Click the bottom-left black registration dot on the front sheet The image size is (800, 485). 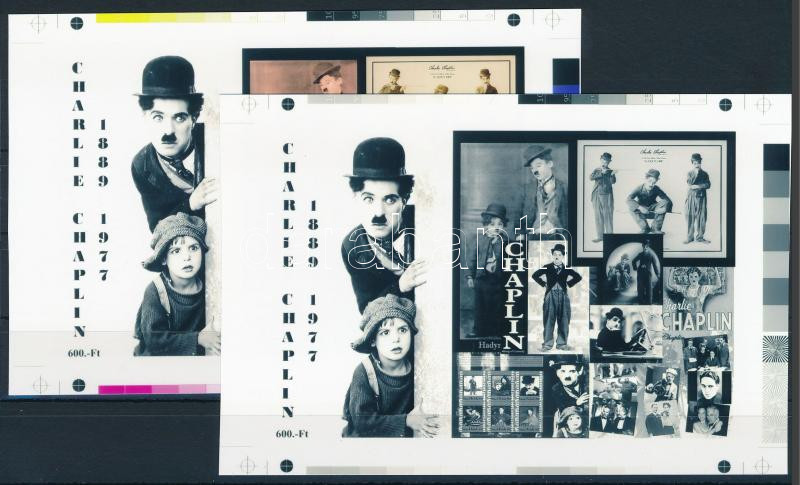[287, 466]
